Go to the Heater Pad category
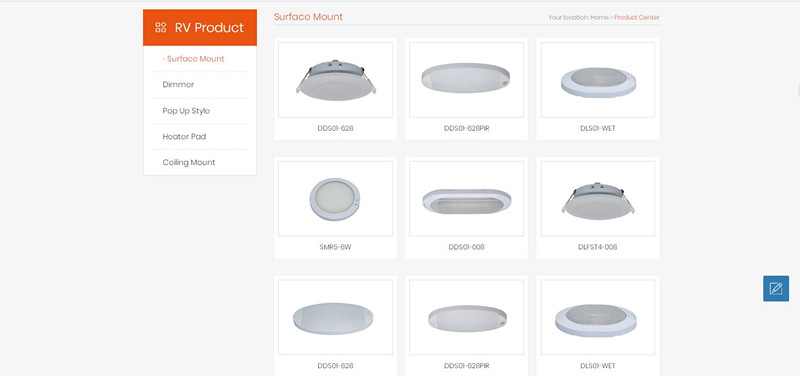Screen dimensions: 800x376 click(x=184, y=137)
